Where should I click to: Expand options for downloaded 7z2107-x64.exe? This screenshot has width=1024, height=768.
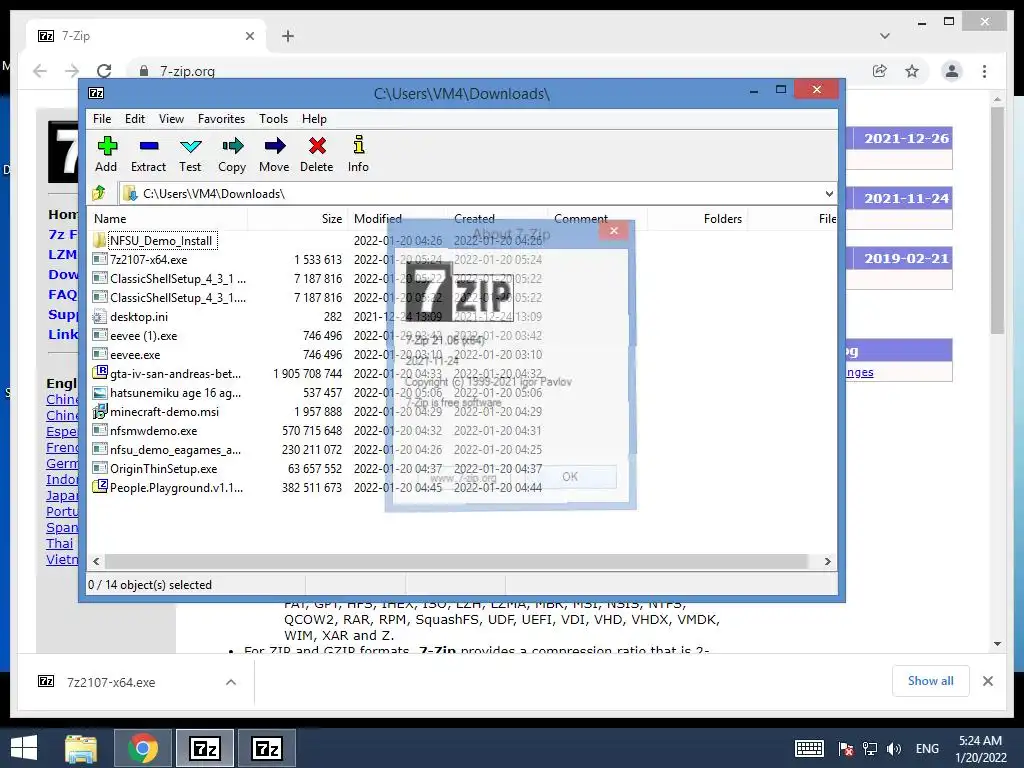(231, 682)
